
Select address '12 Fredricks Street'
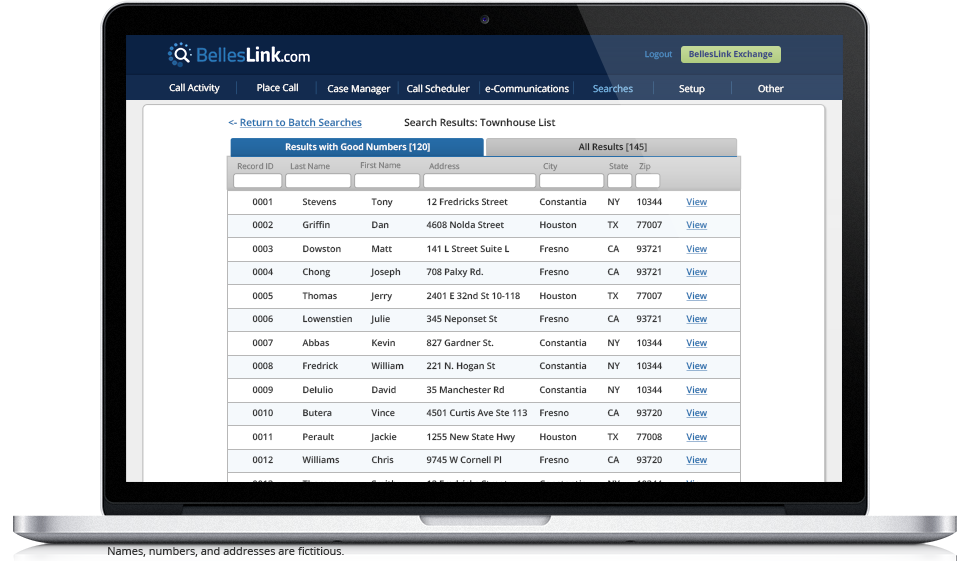[467, 202]
